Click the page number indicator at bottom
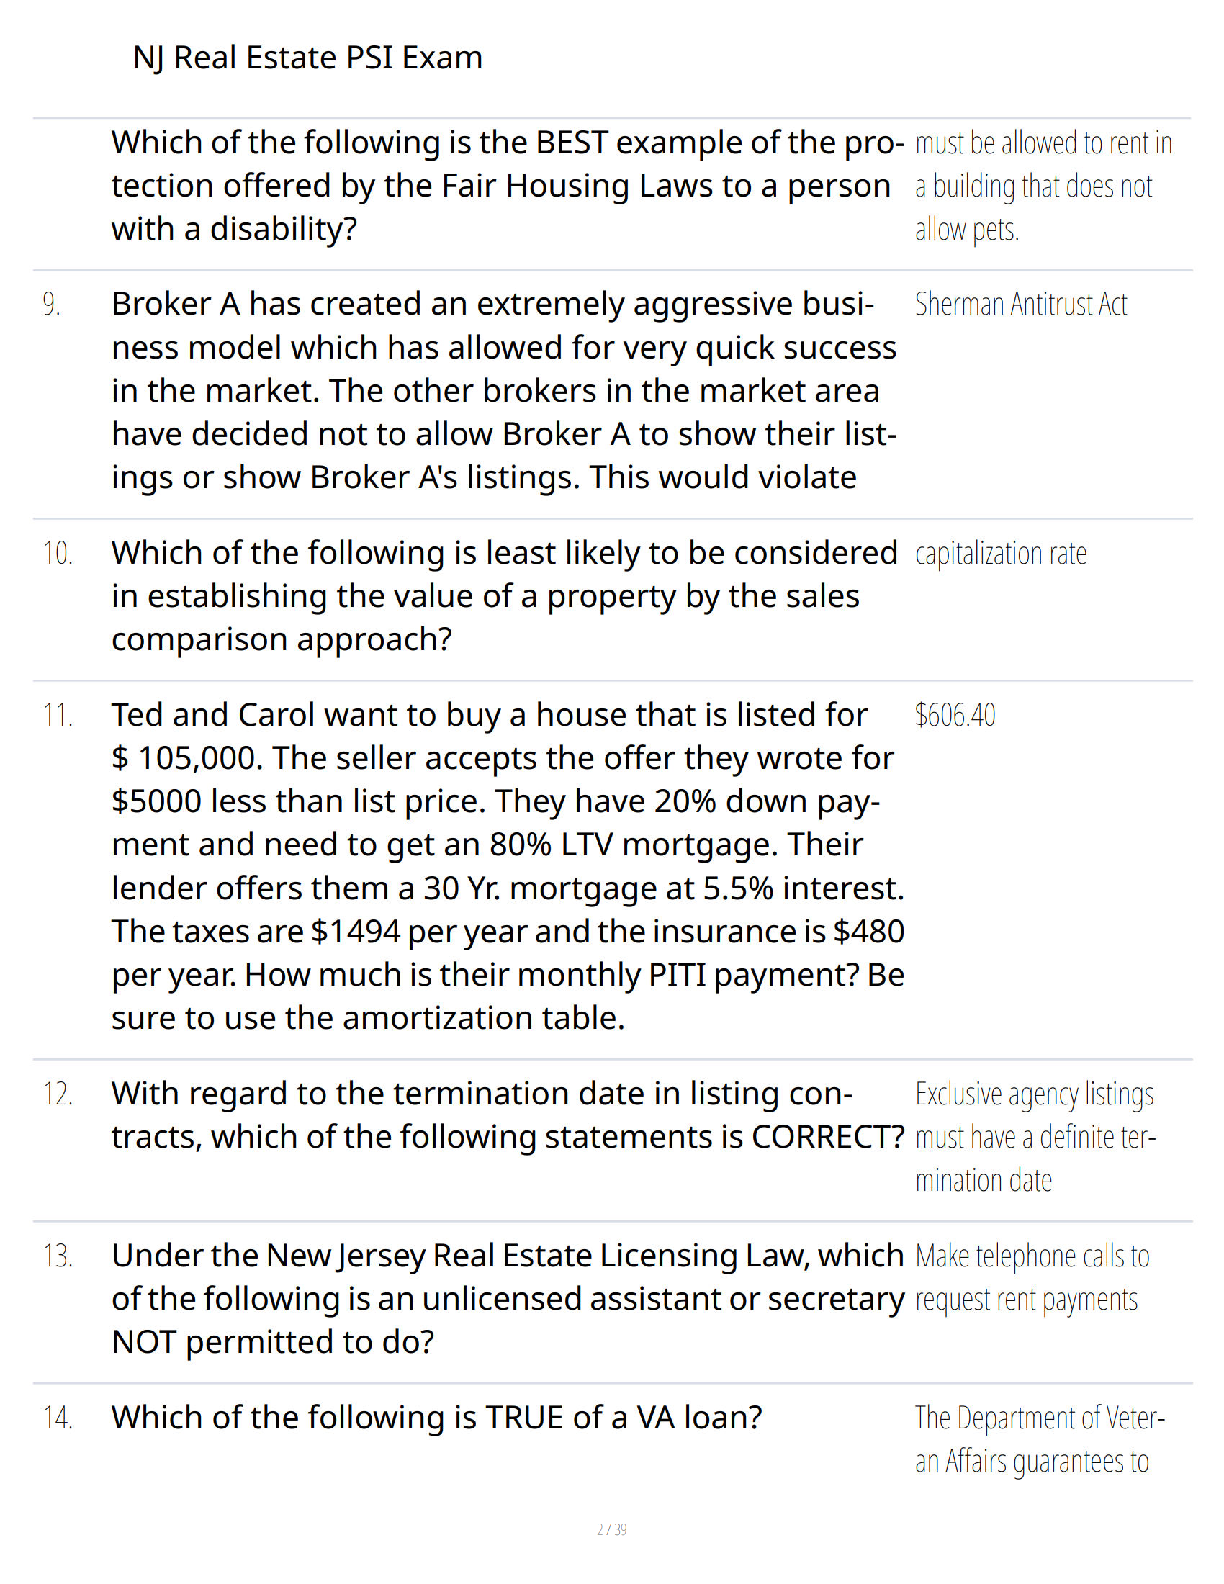 pos(612,1529)
